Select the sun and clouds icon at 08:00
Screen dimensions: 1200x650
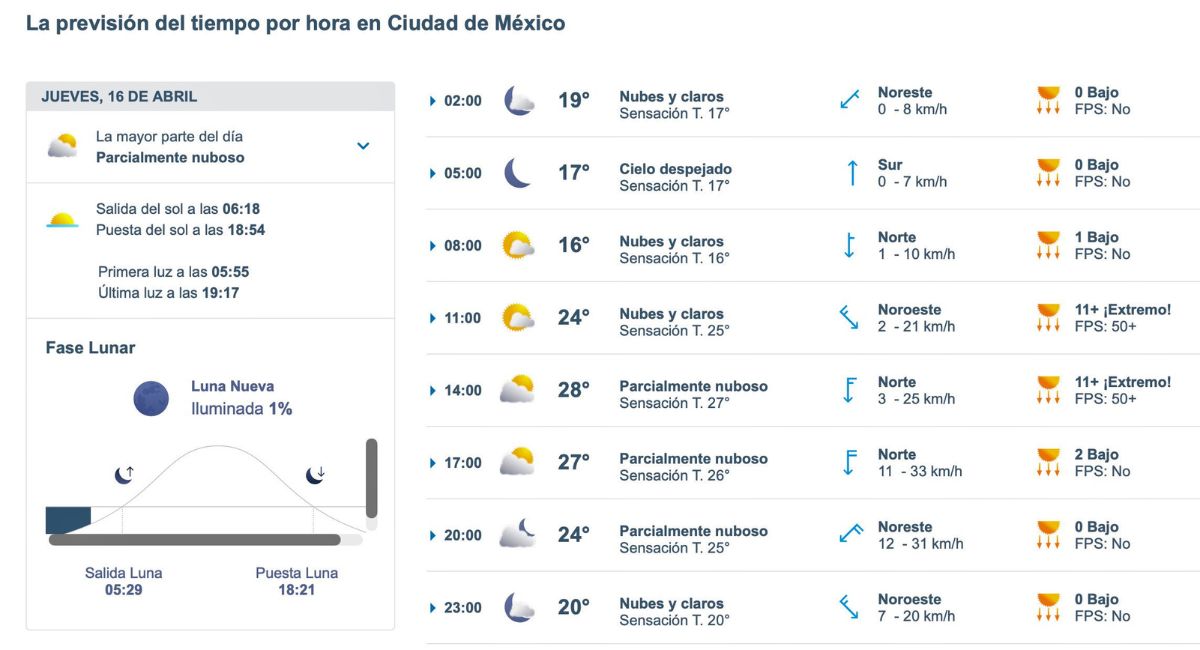click(517, 244)
